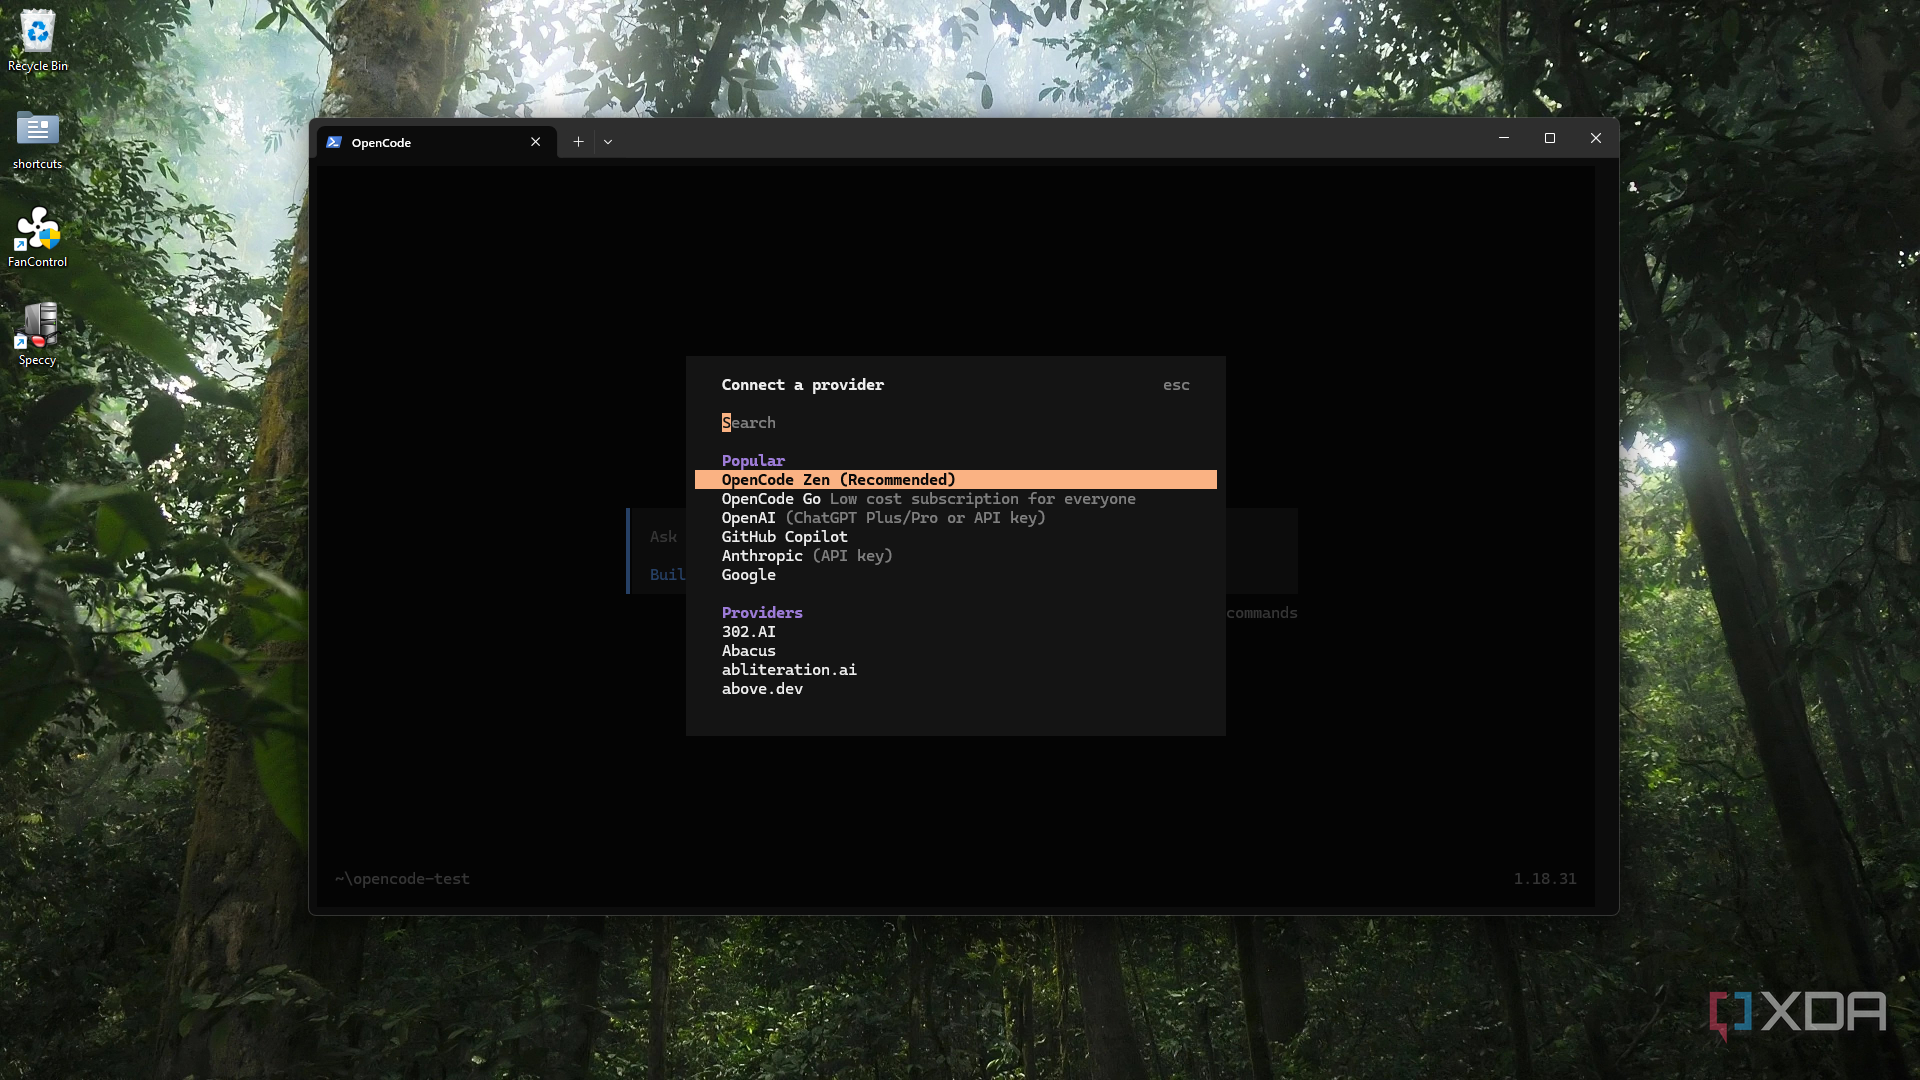The height and width of the screenshot is (1080, 1920).
Task: Click the version number 1.18.31
Action: (1544, 879)
